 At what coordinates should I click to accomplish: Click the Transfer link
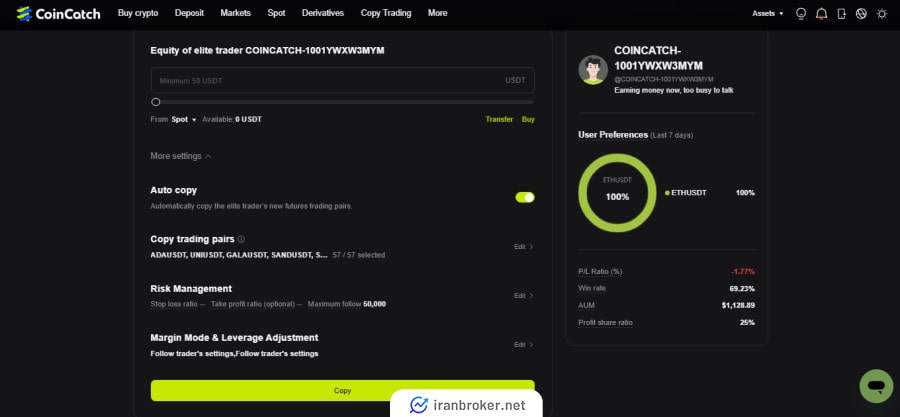click(499, 119)
